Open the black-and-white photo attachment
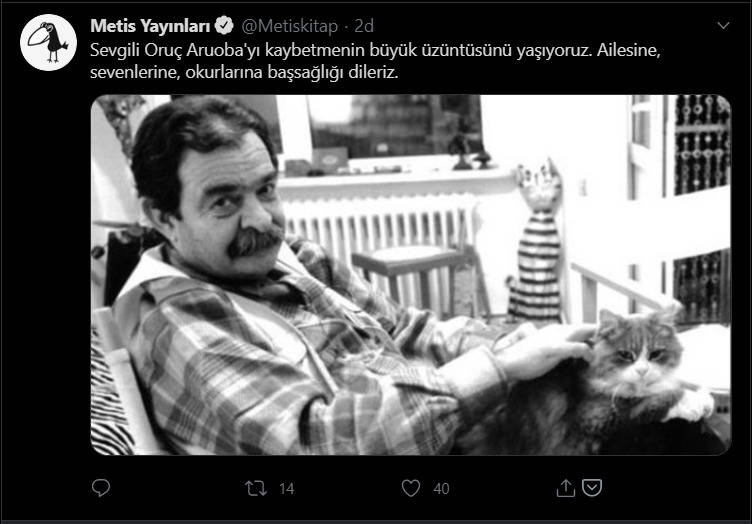 (x=411, y=275)
